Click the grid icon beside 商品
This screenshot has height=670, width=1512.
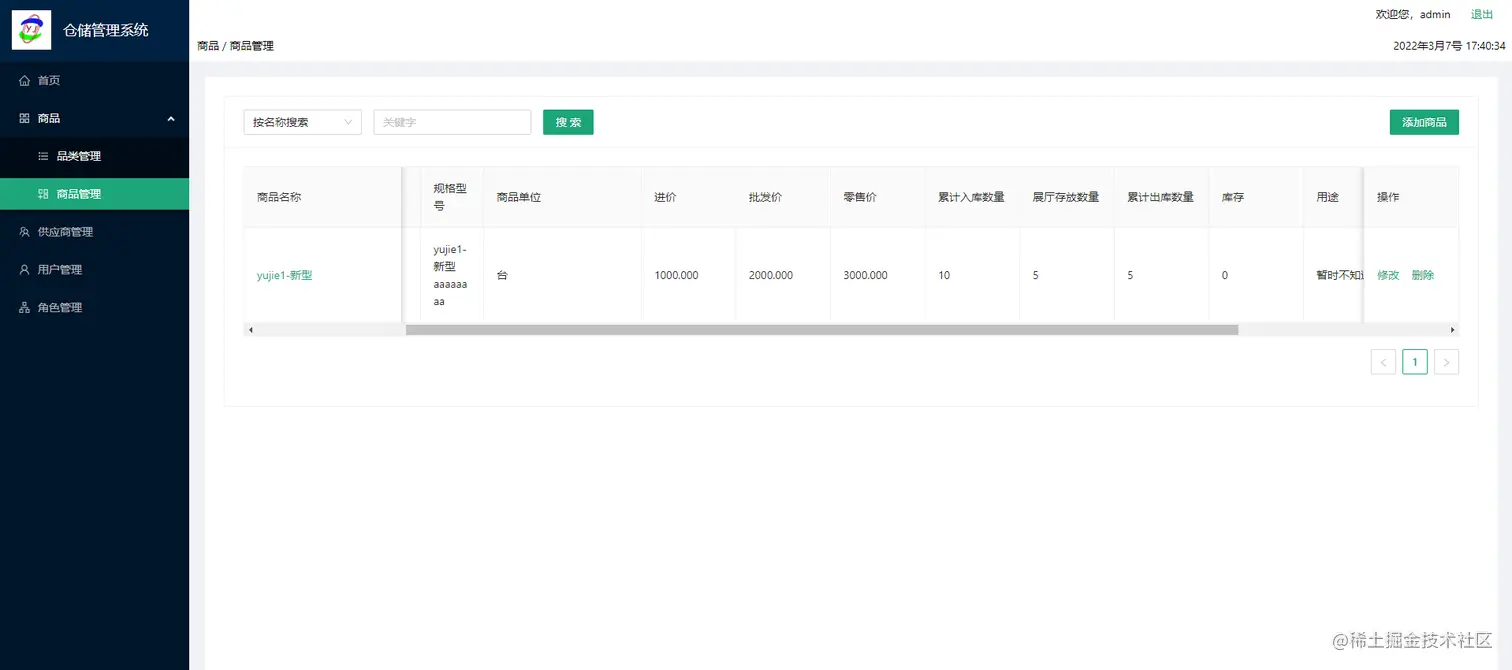tap(24, 118)
